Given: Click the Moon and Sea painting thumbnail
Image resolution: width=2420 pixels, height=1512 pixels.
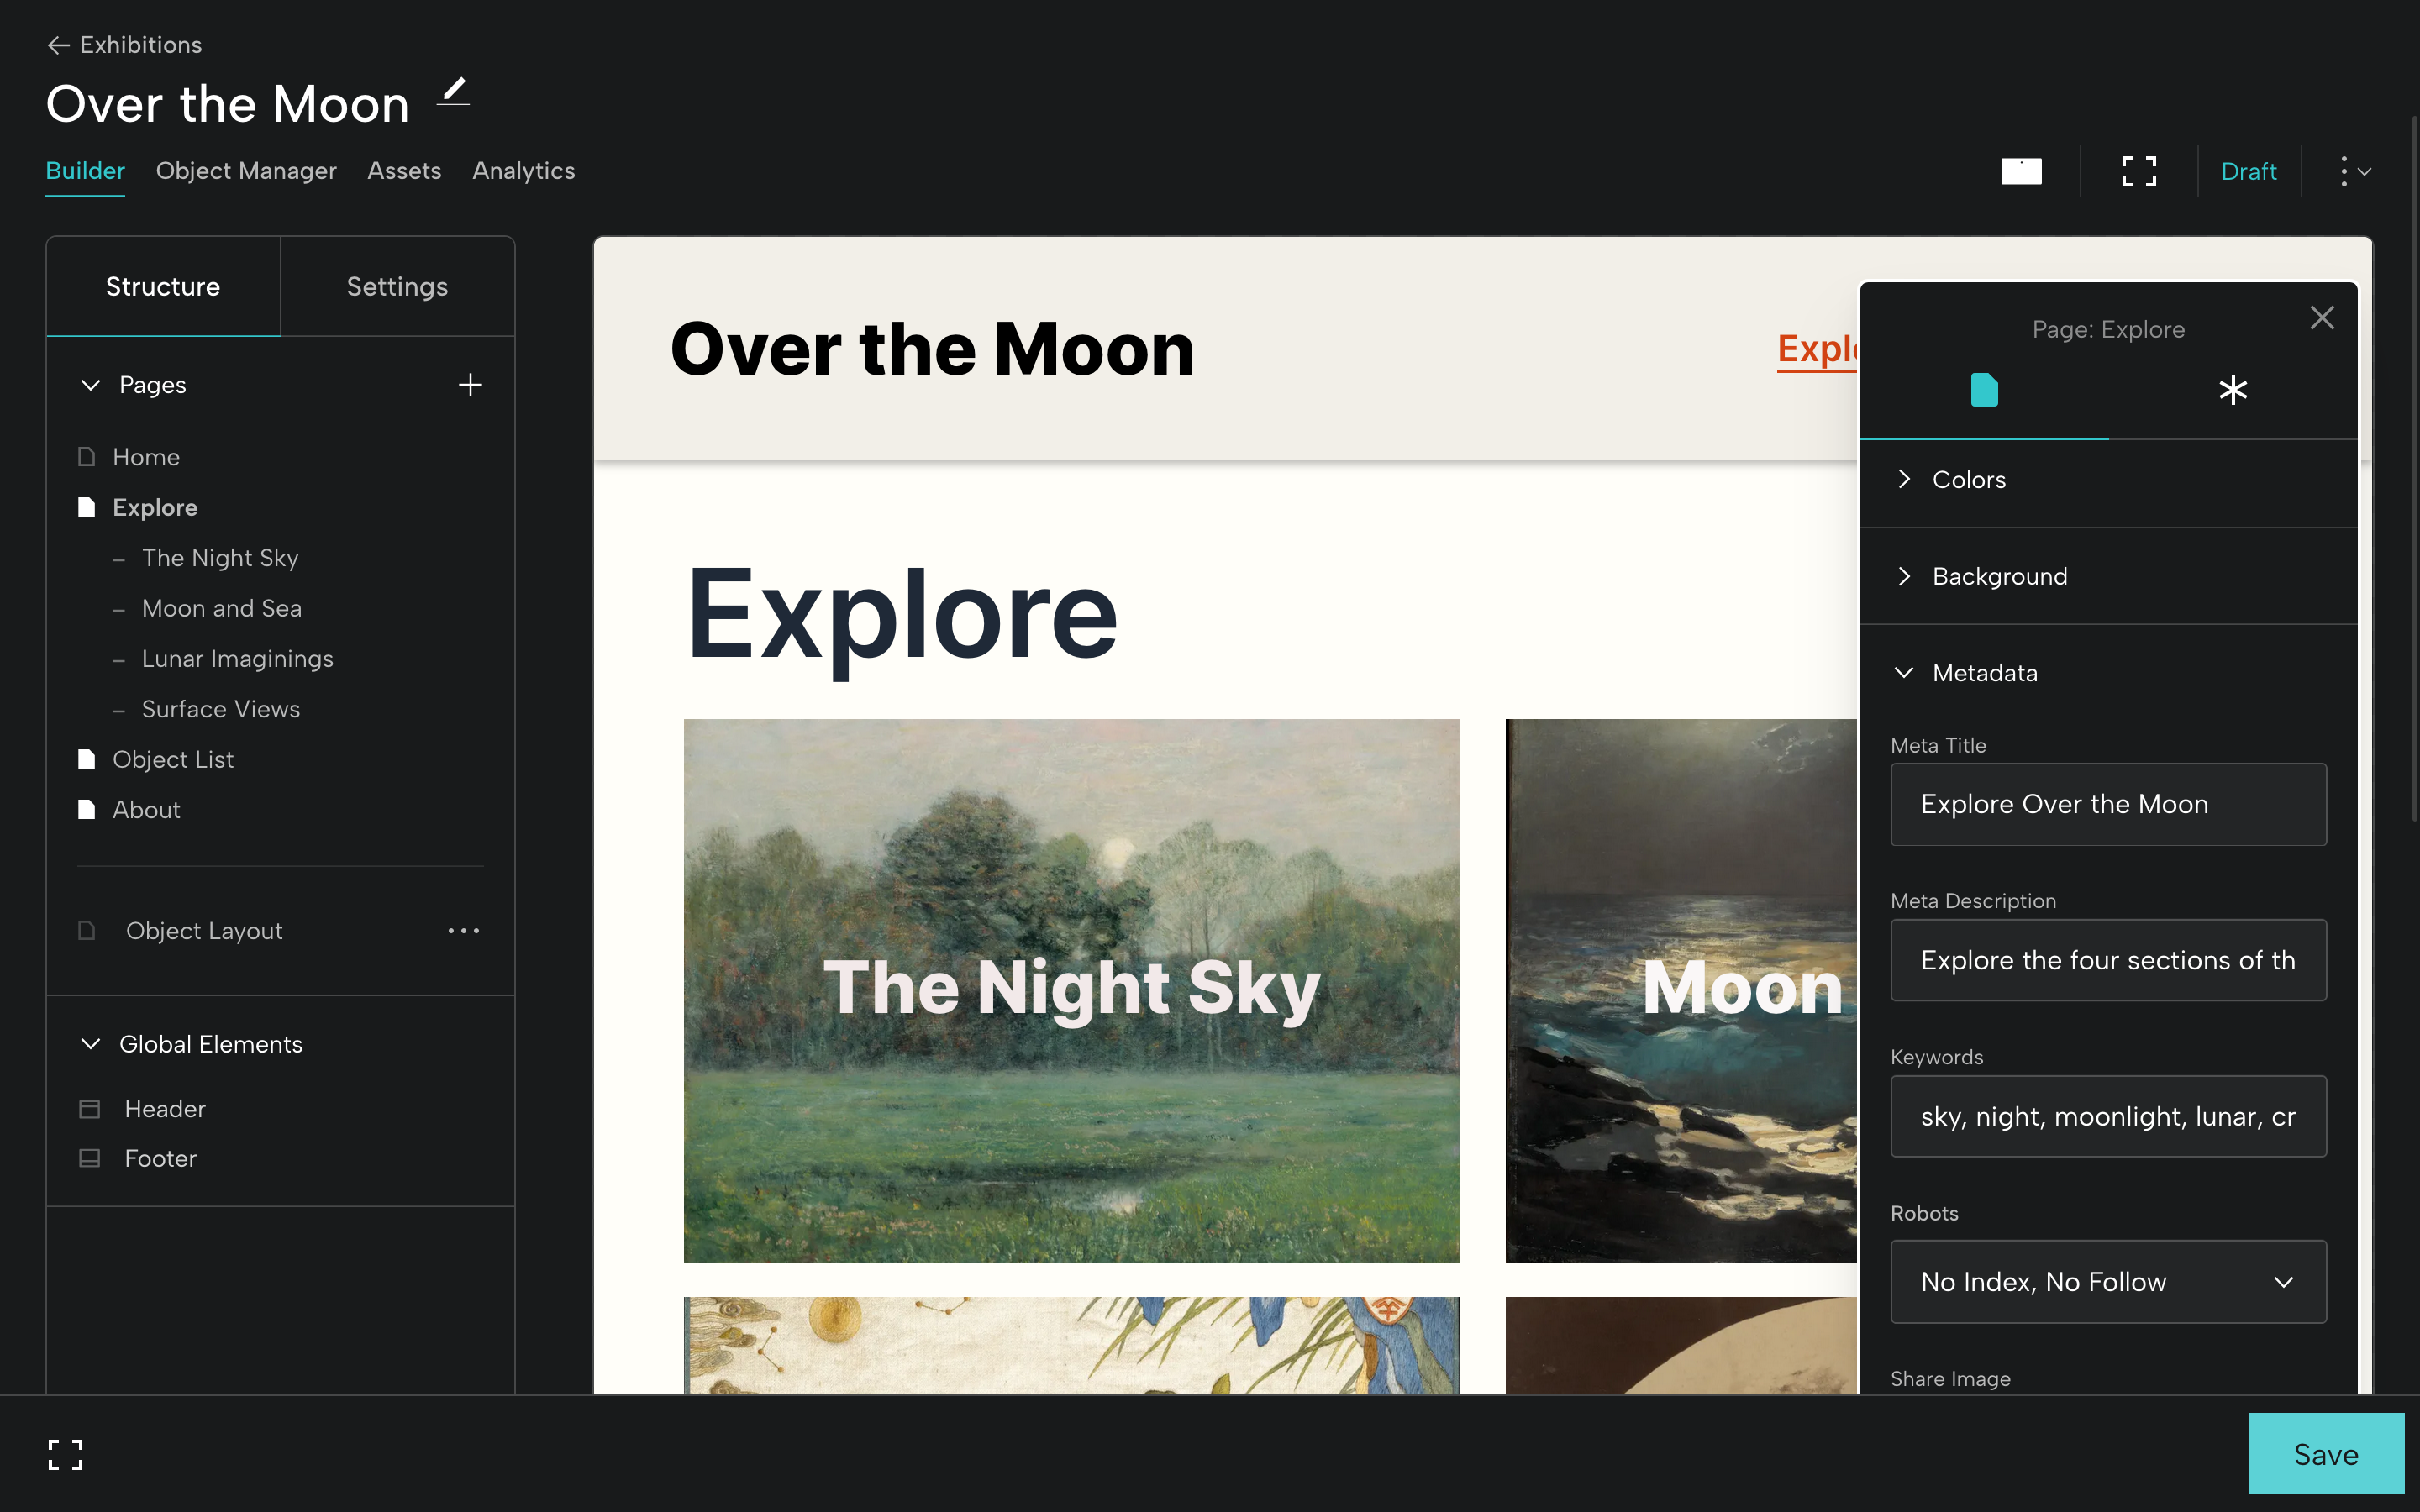Looking at the screenshot, I should click(1681, 991).
